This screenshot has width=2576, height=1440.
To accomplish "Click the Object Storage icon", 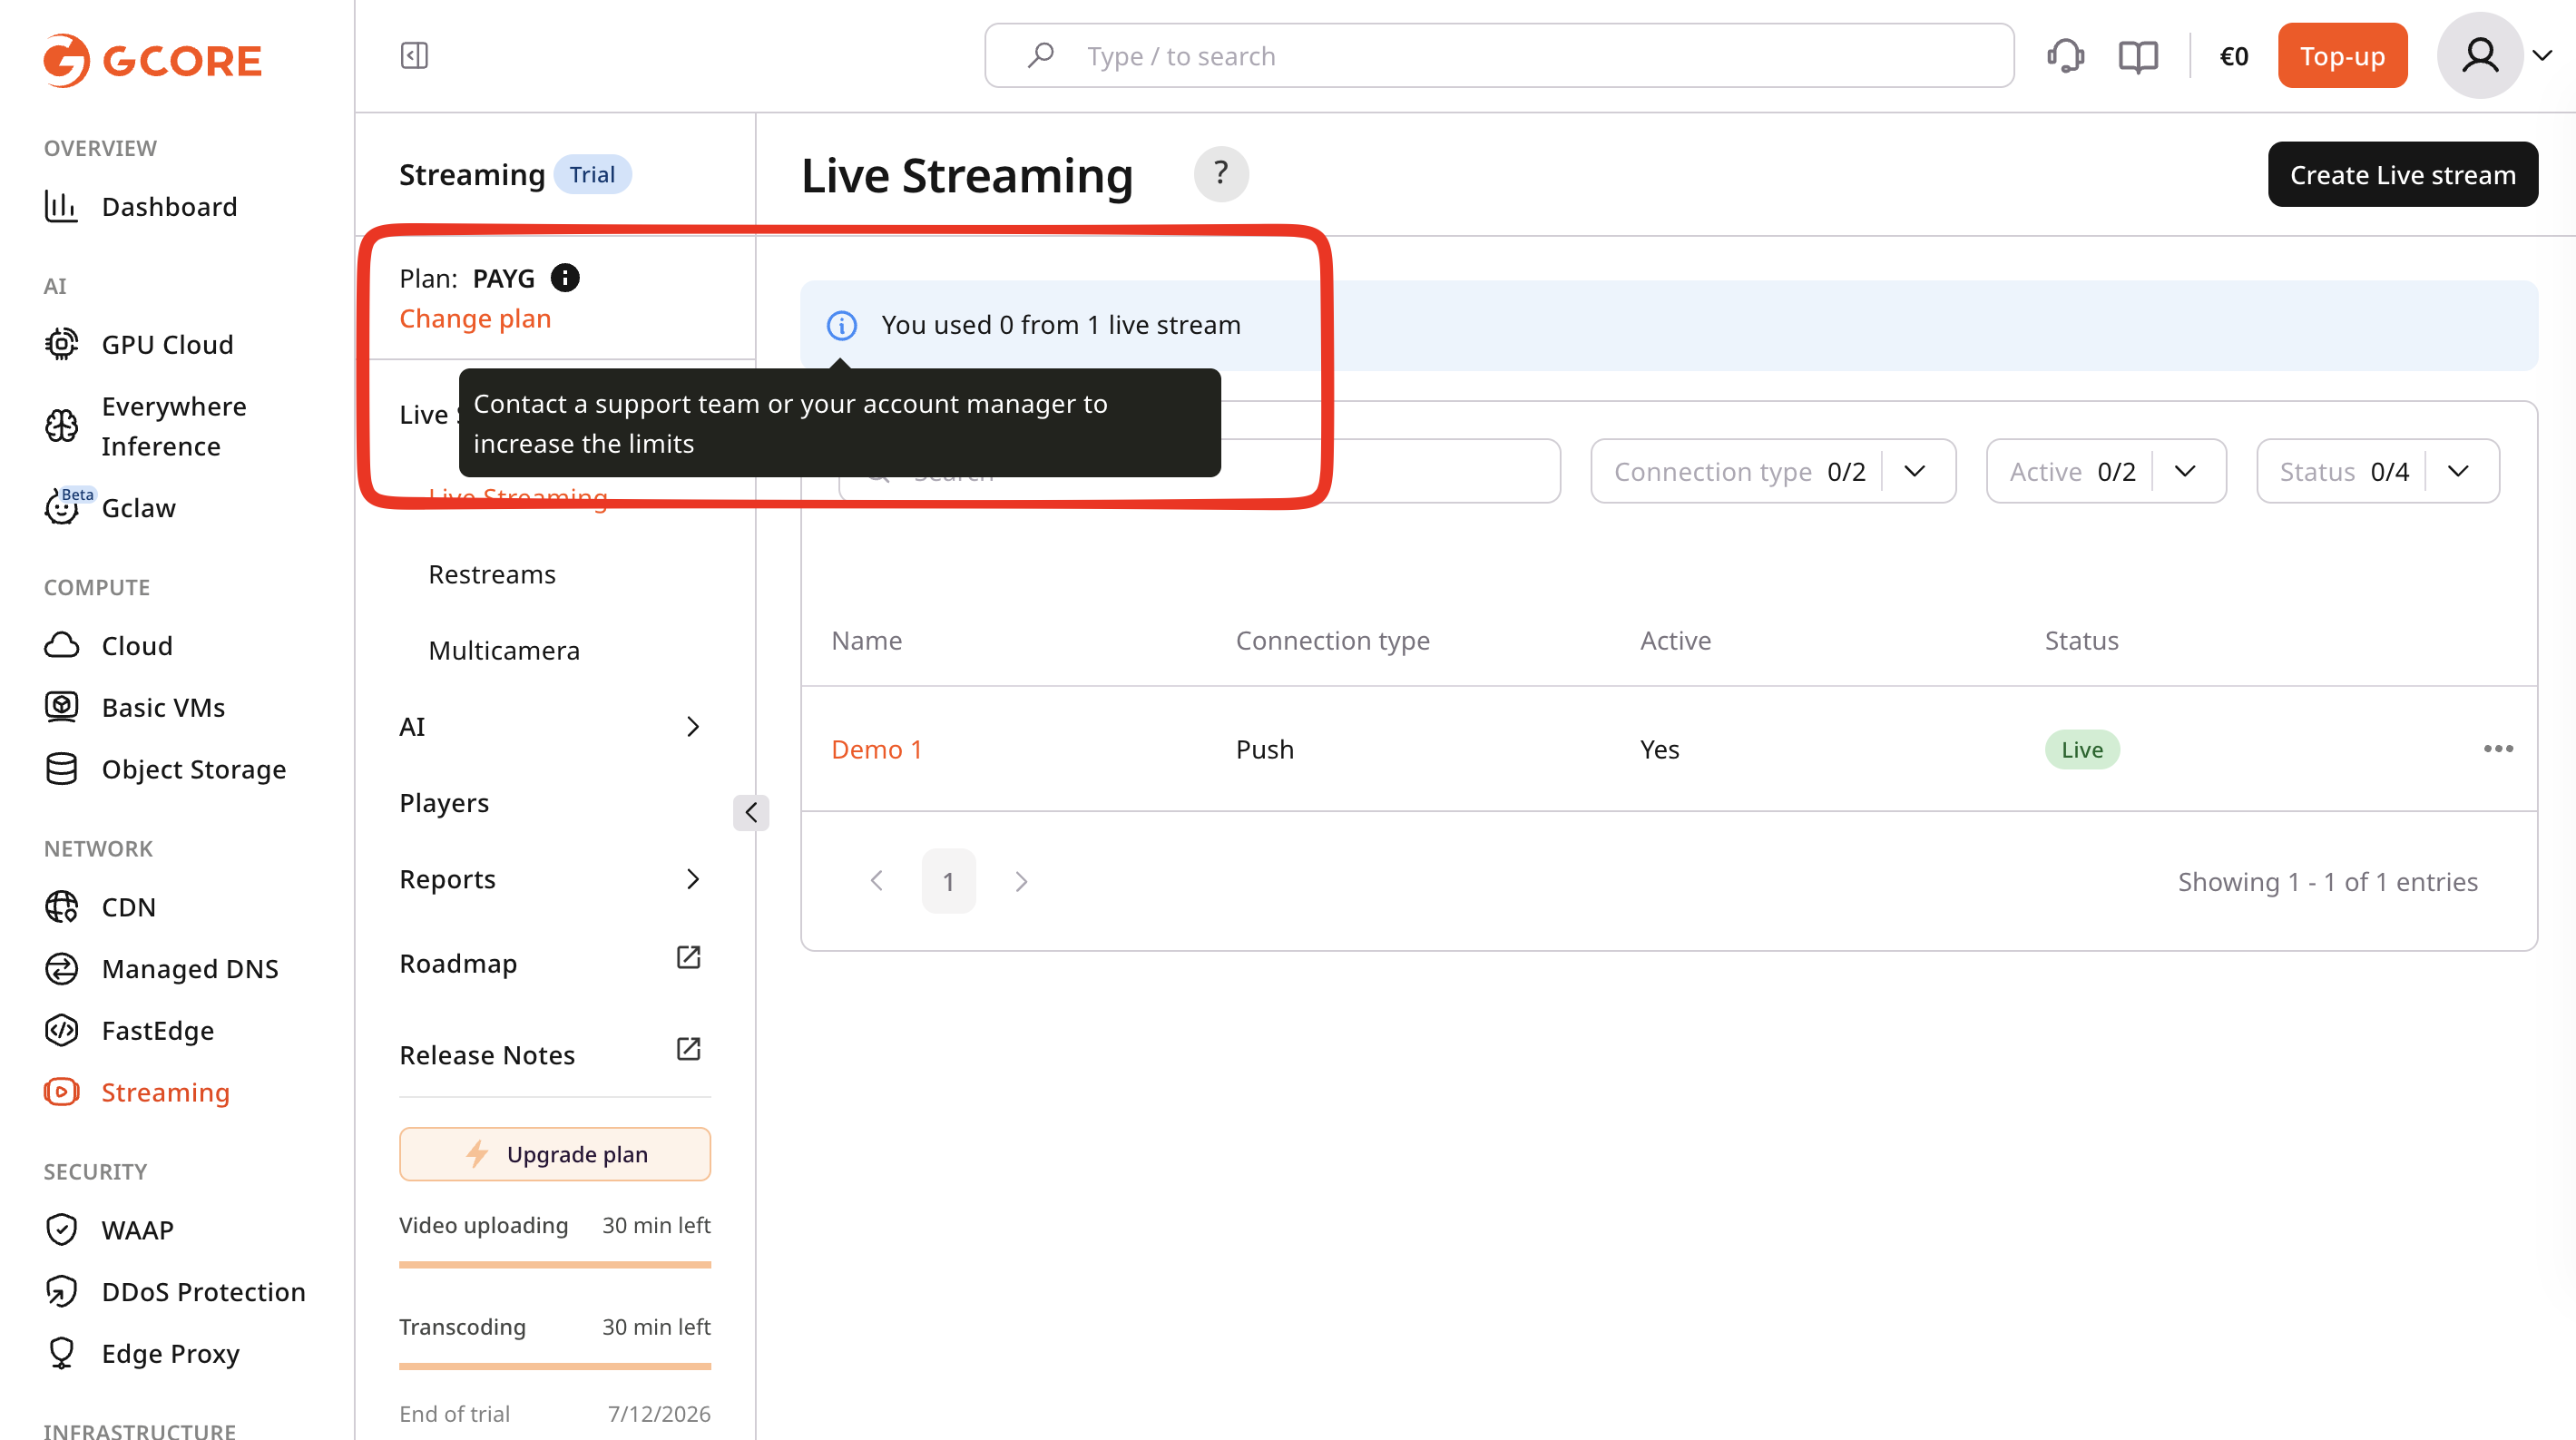I will click(x=61, y=769).
